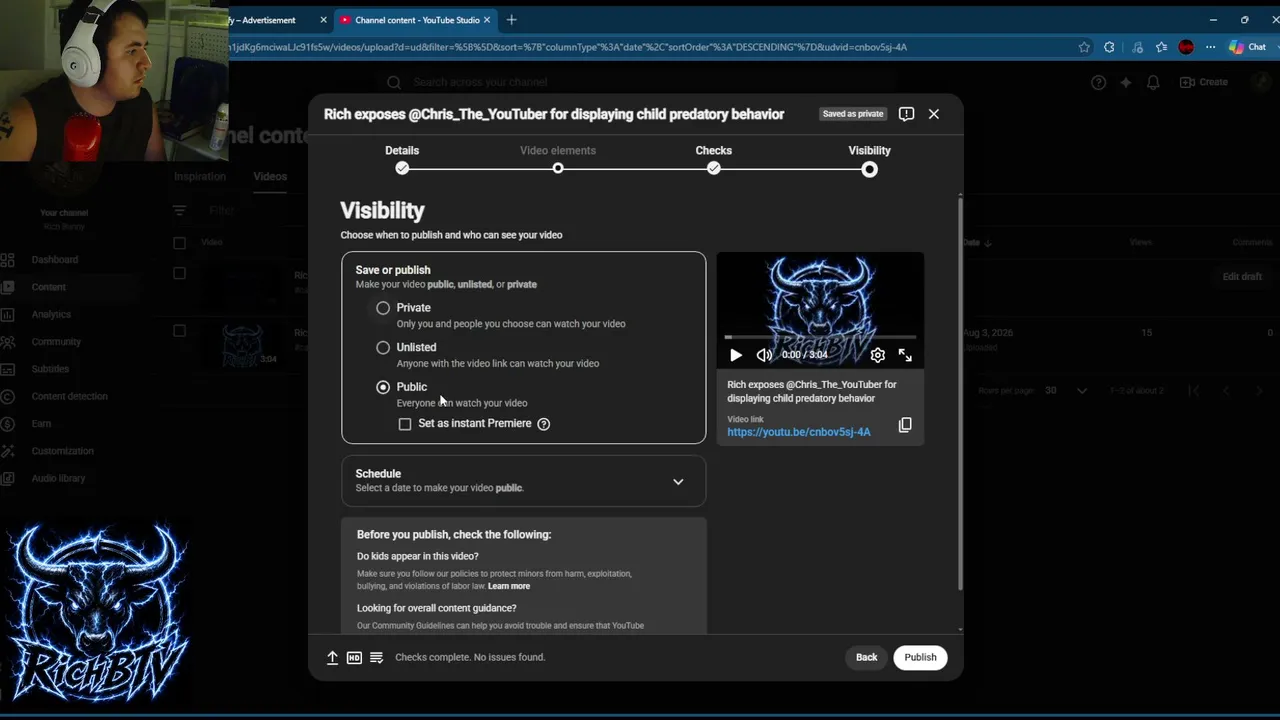Open the browser three-dot menu
Image resolution: width=1280 pixels, height=720 pixels.
point(1210,47)
